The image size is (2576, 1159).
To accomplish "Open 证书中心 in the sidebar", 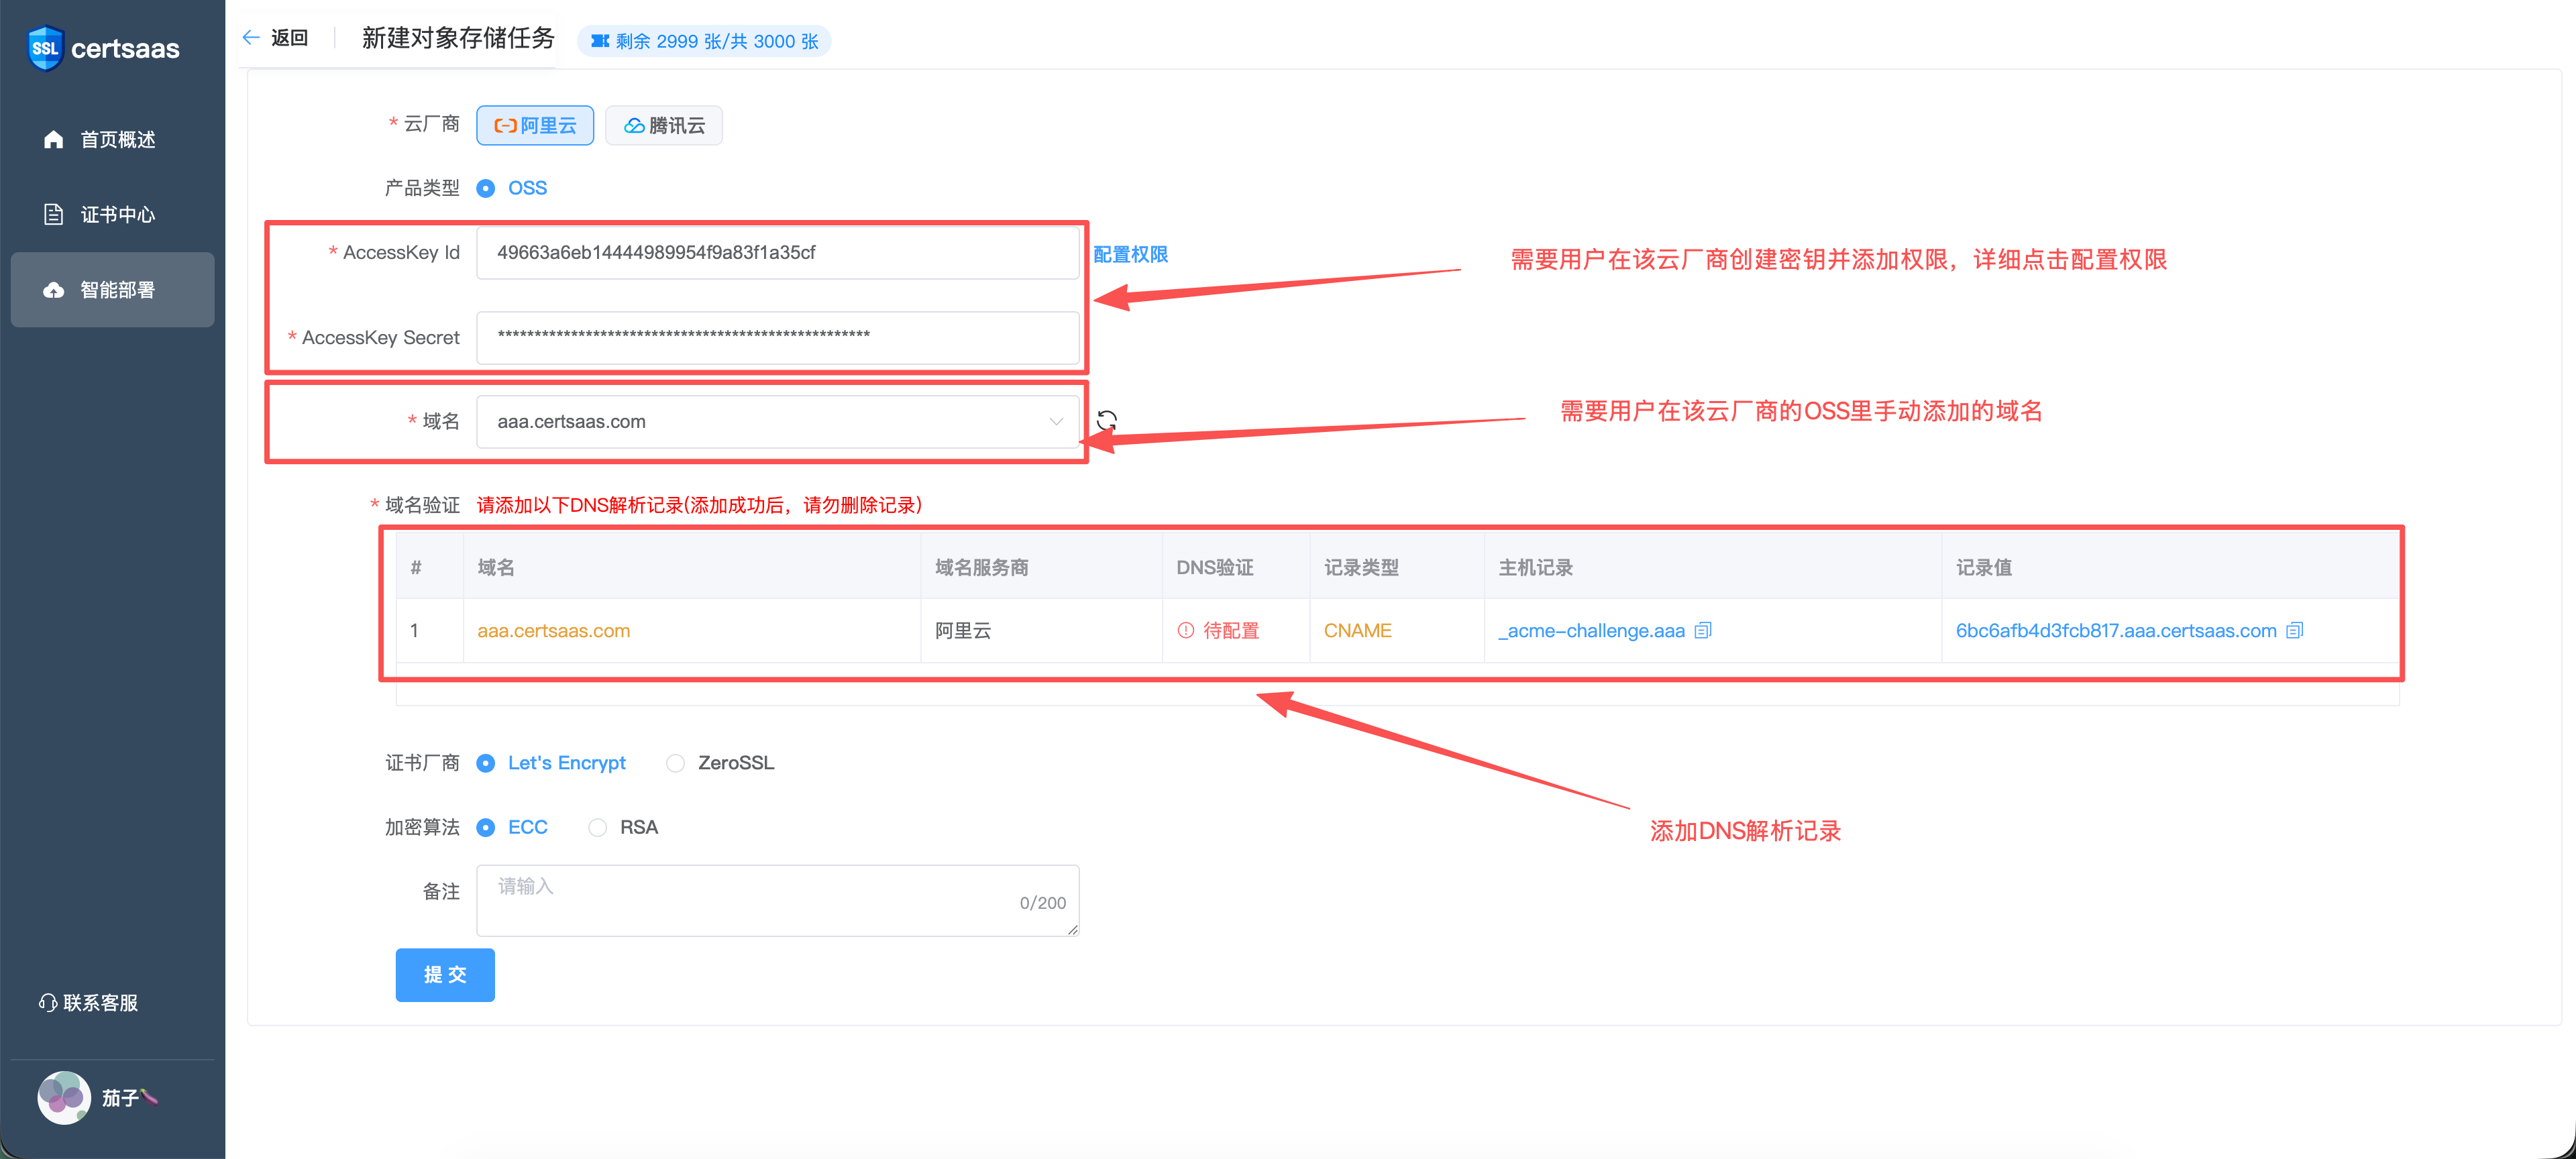I will coord(113,215).
